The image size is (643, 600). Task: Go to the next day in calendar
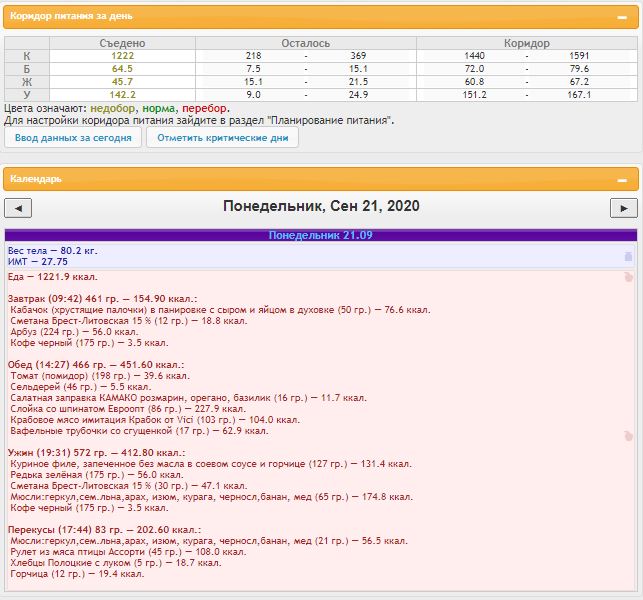624,208
